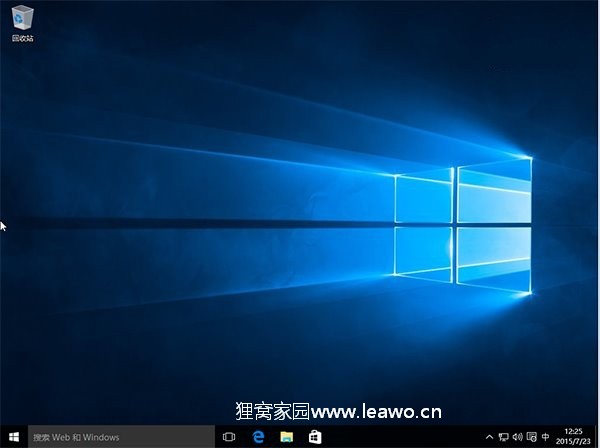Open the clock showing 12:25
The width and height of the screenshot is (600, 448).
point(573,432)
